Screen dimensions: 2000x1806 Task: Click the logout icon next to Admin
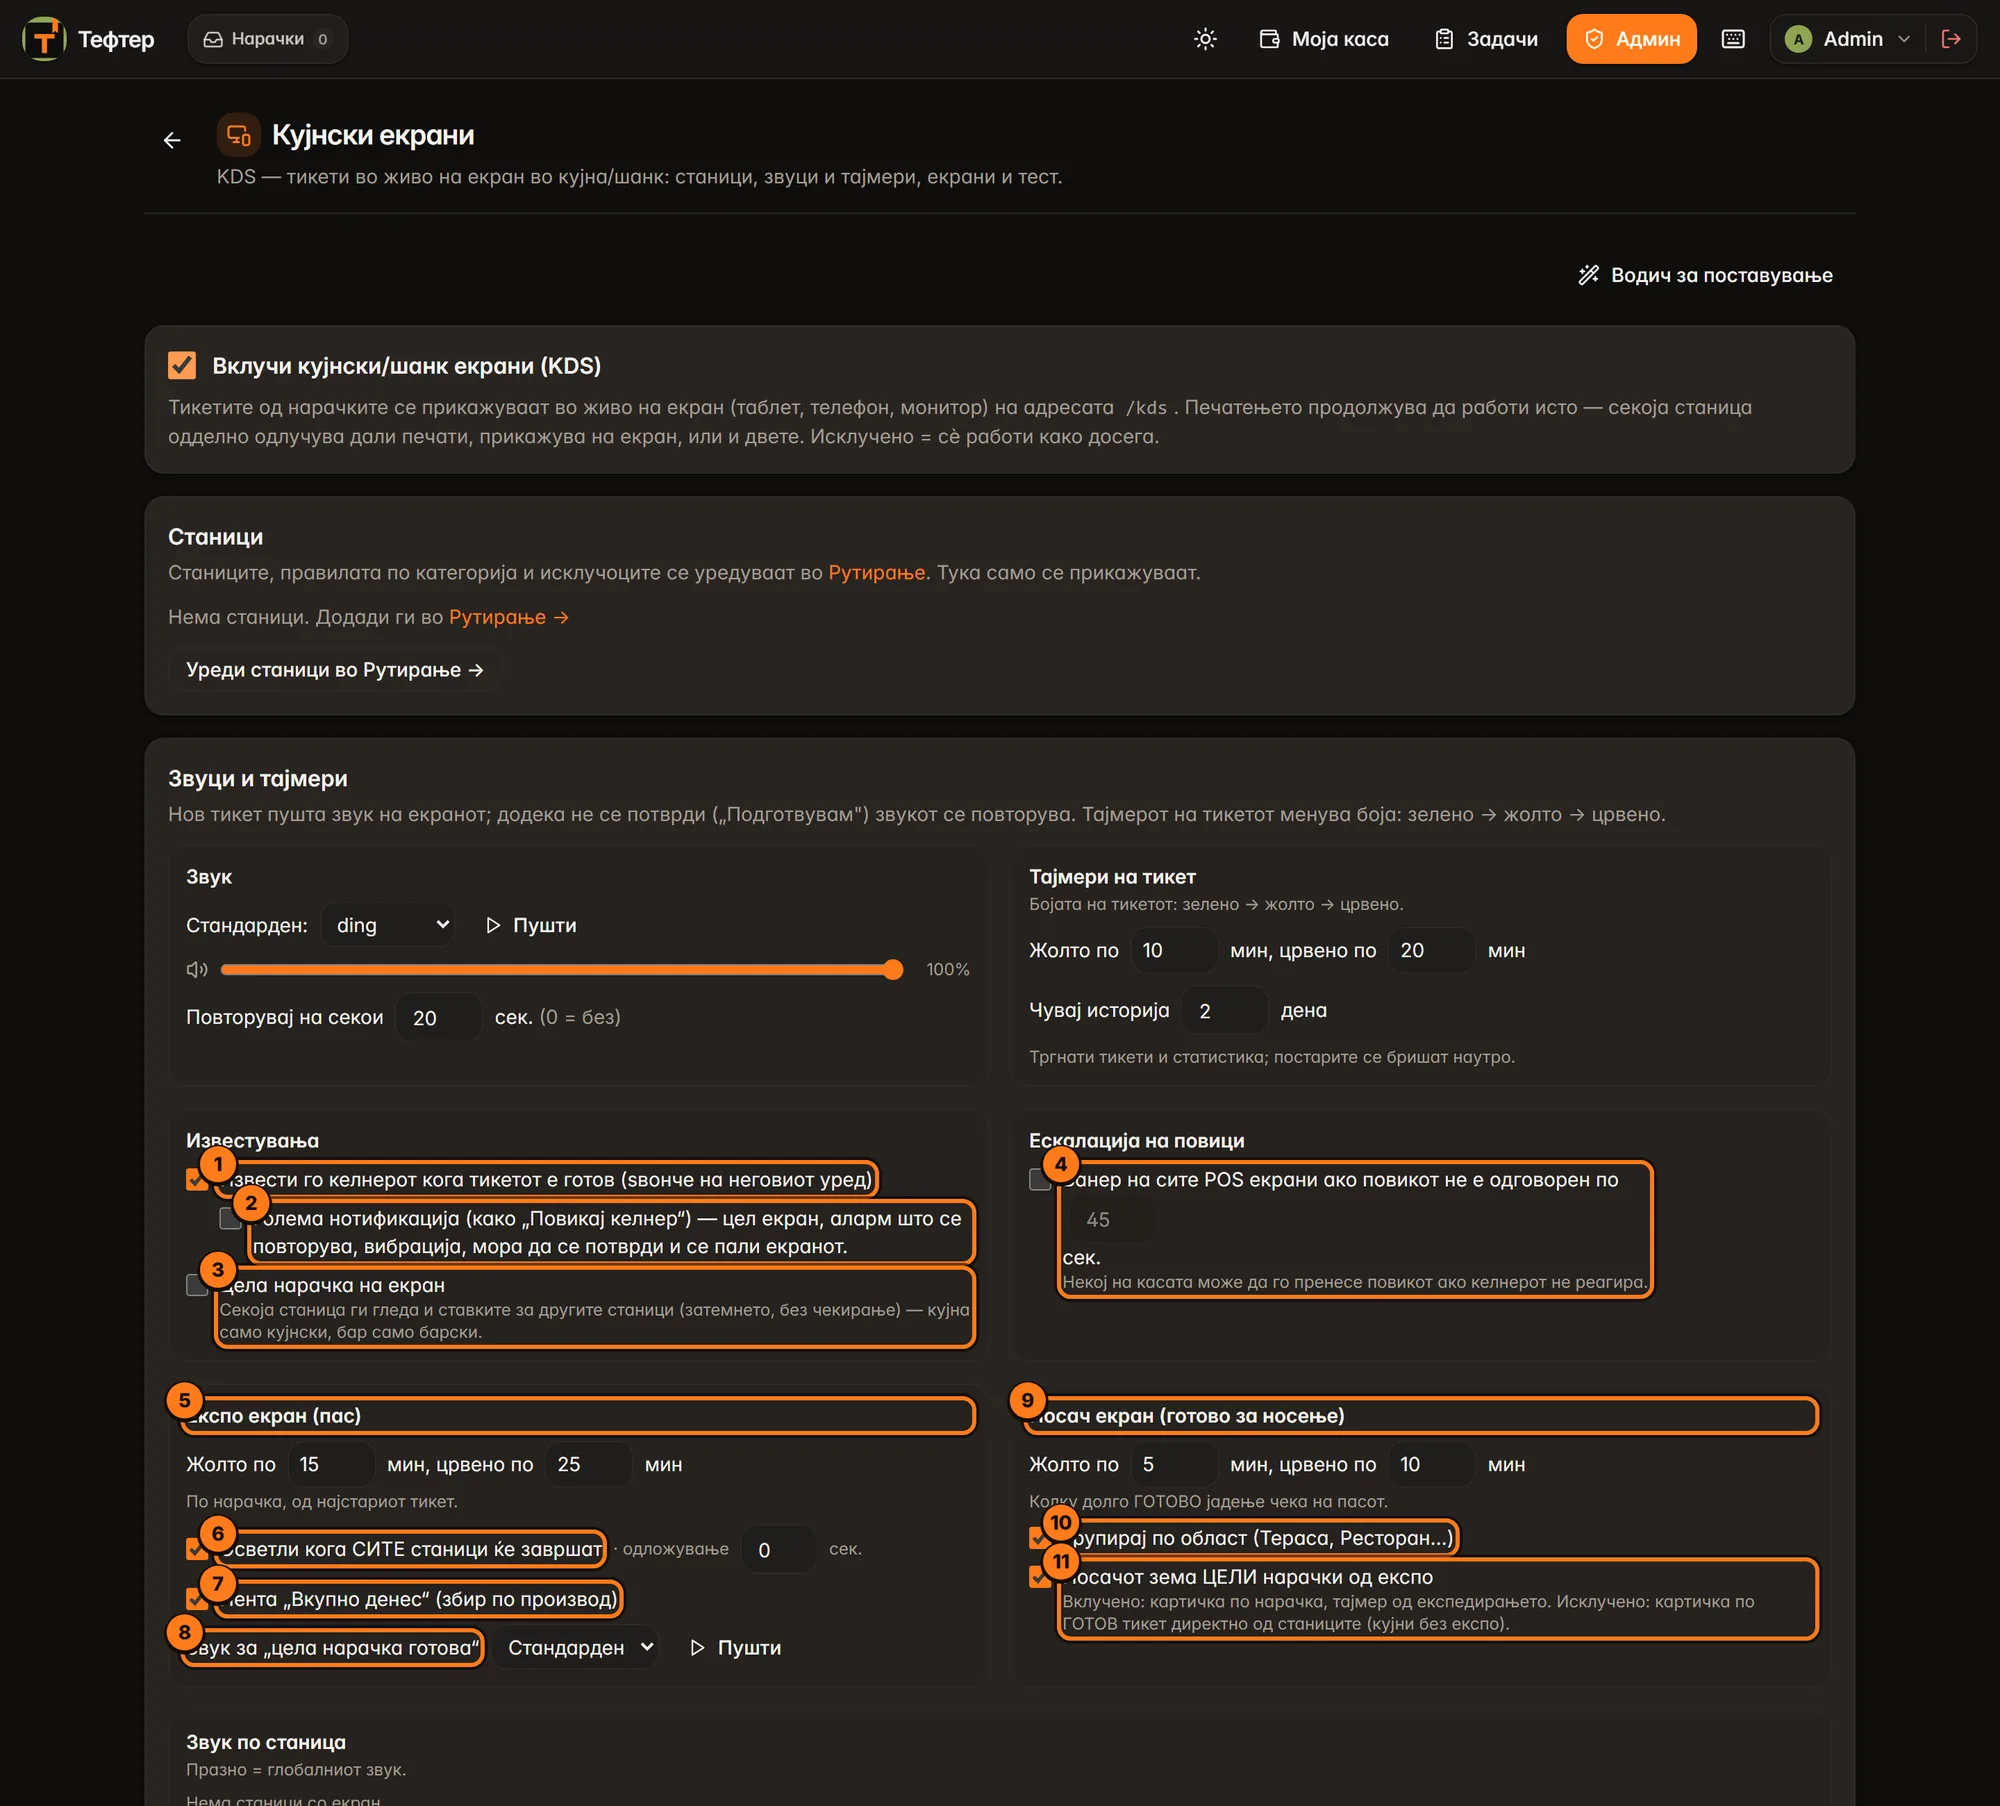1950,39
